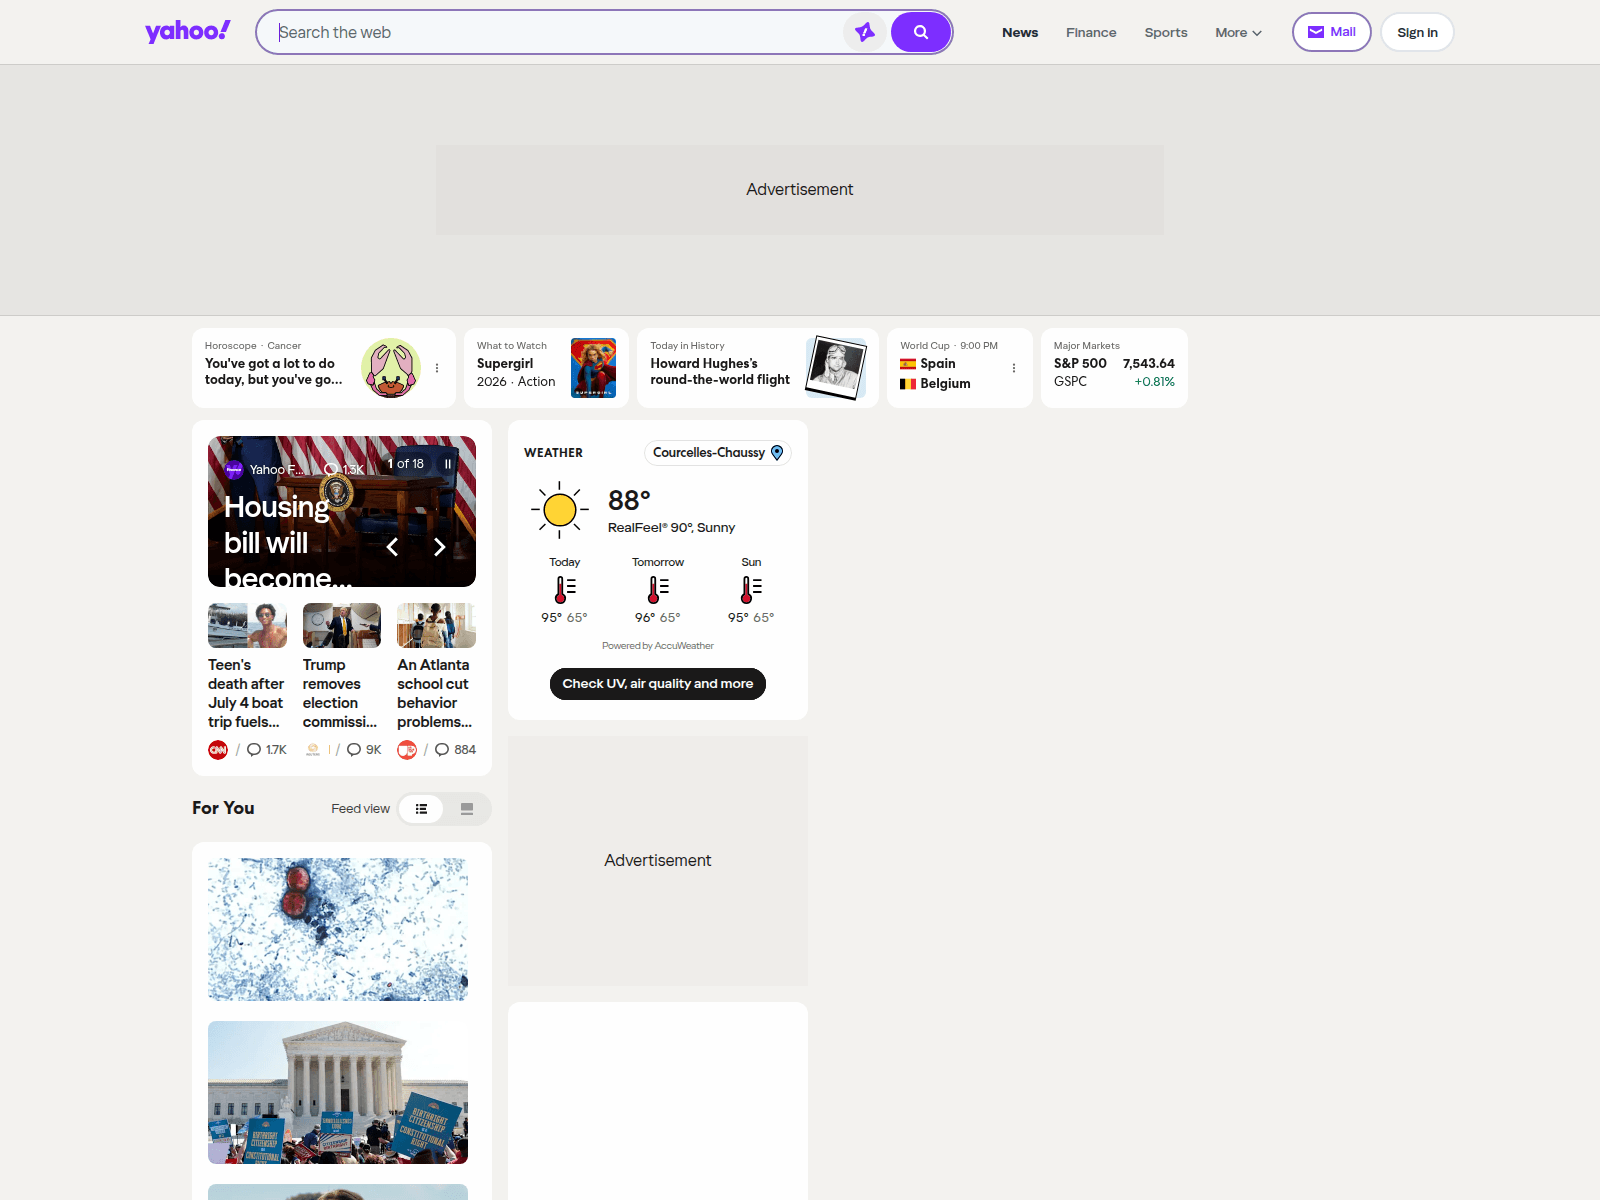
Task: Click the Atlanta story publisher logo
Action: pos(407,750)
